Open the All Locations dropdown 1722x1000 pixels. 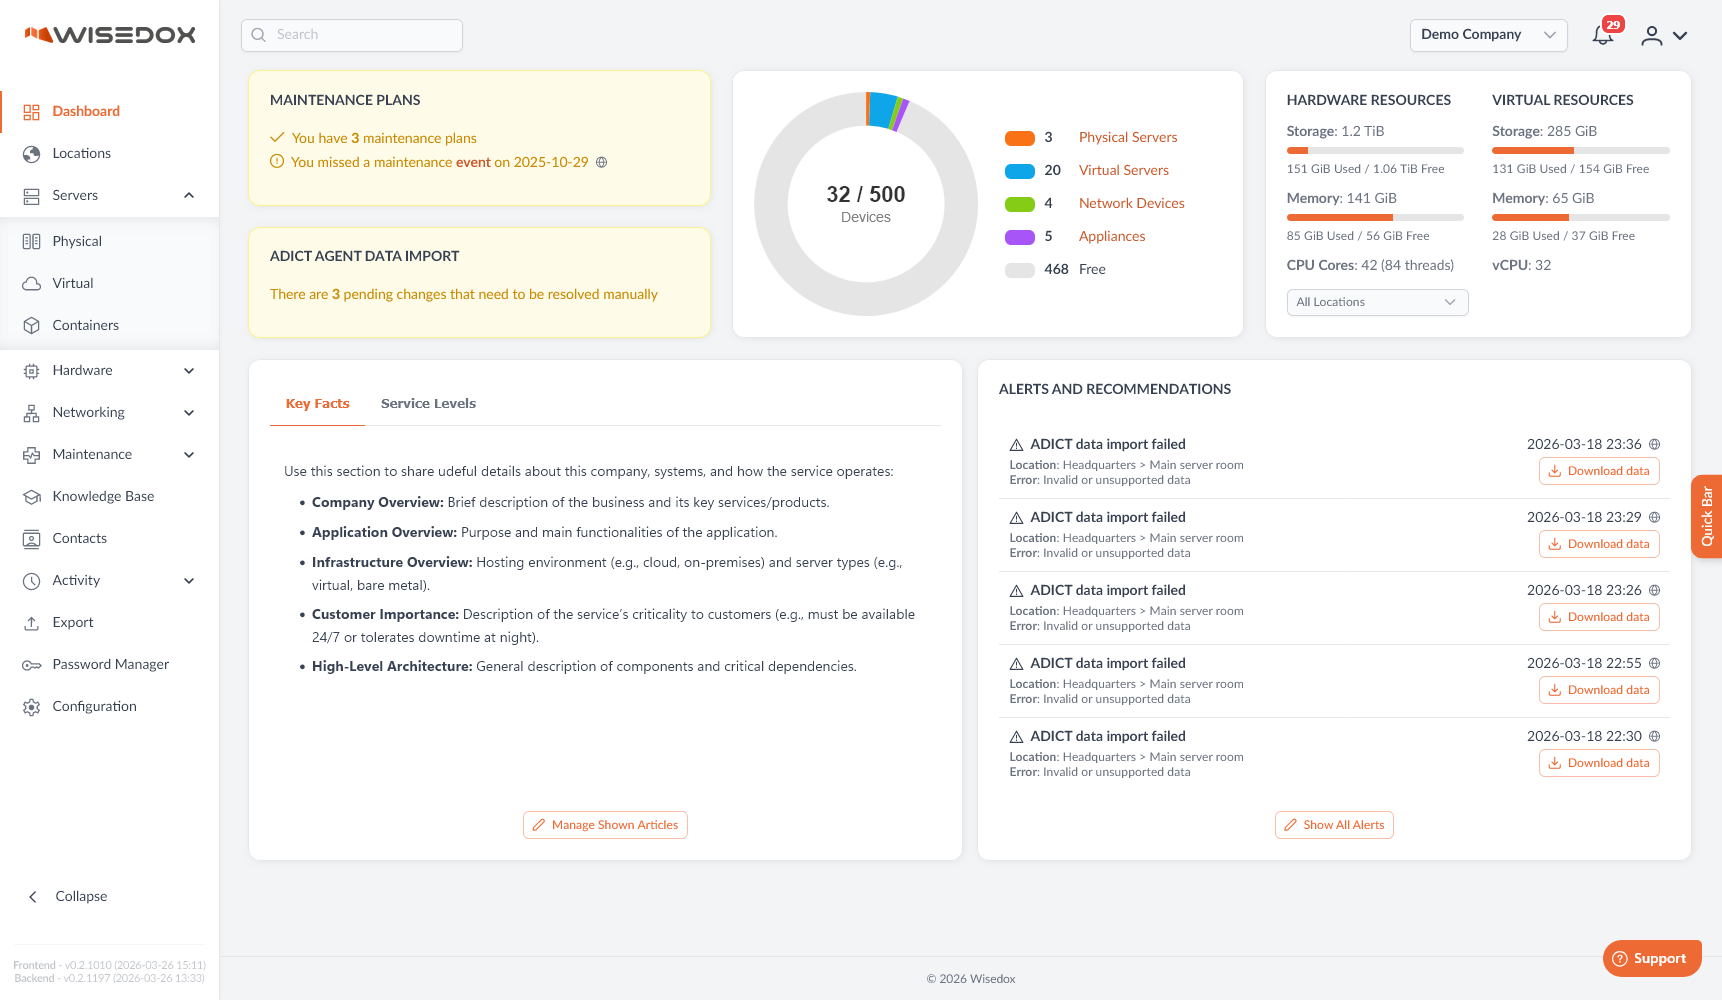[x=1376, y=303]
